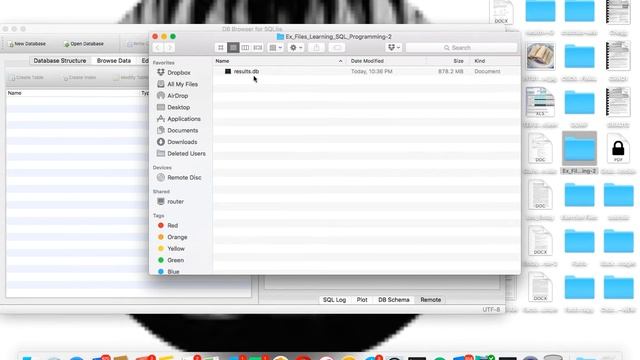Switch Finder to cover flow view
640x360 pixels.
(258, 48)
